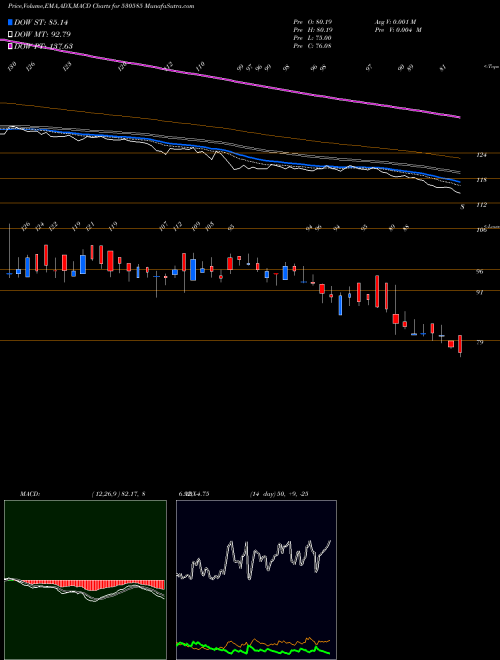500x660 pixels.
Task: Click the tall red candle above 91
Action: pyautogui.click(x=377, y=291)
